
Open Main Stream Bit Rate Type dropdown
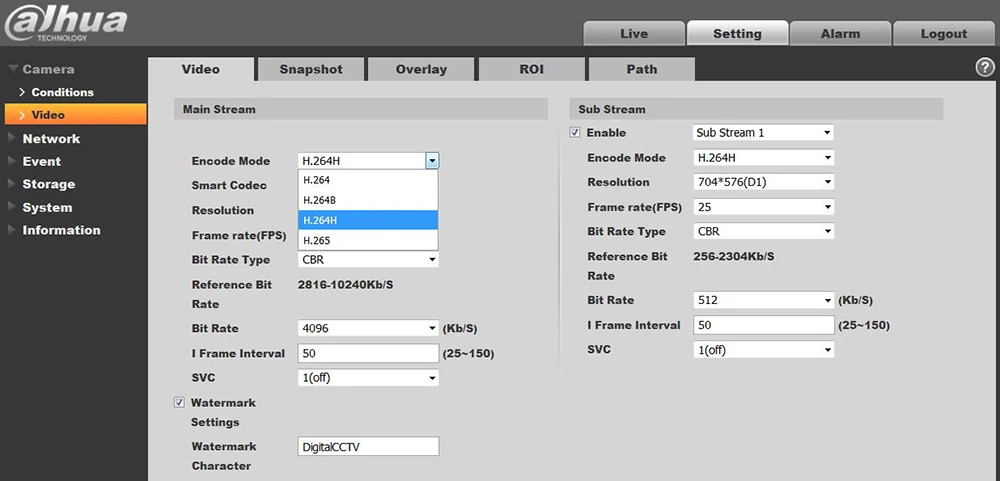click(x=368, y=260)
